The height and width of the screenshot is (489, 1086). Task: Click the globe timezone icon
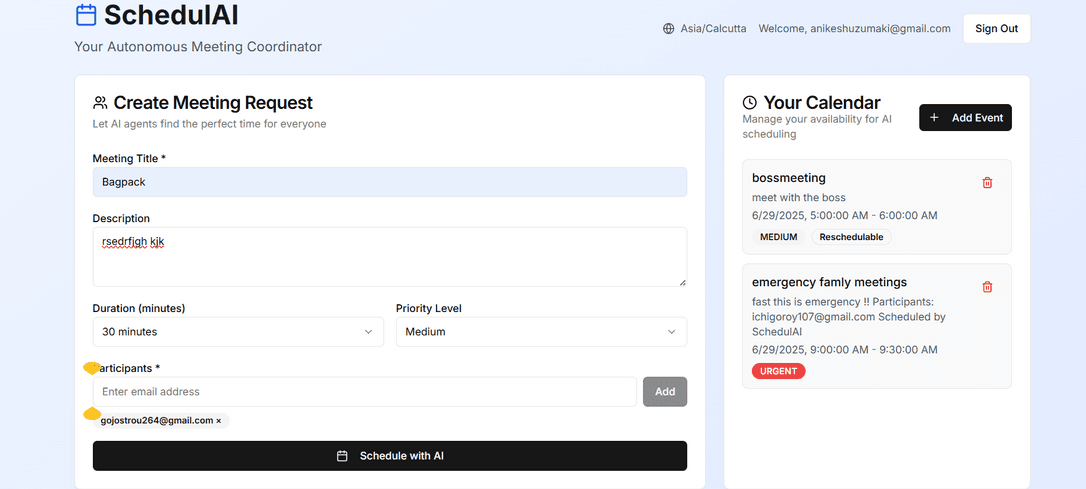click(668, 29)
